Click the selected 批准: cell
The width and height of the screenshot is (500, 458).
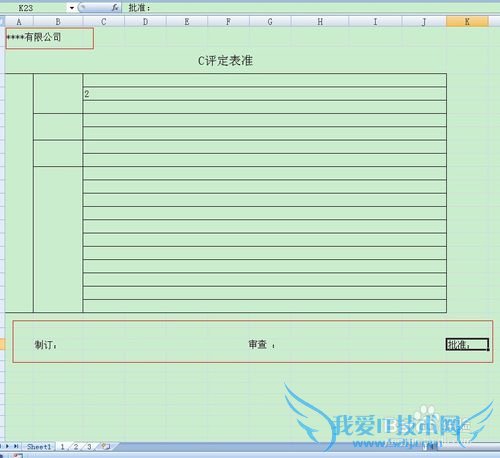pyautogui.click(x=467, y=344)
